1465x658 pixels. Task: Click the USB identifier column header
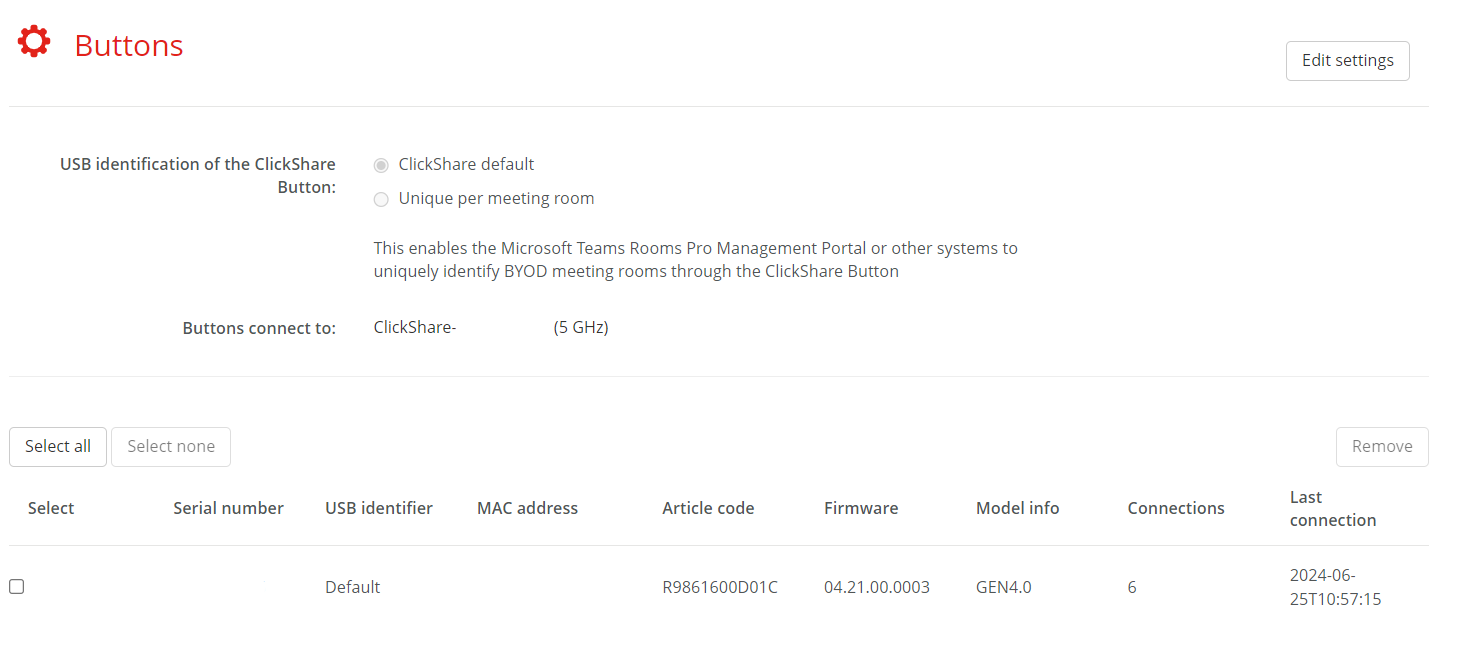coord(379,508)
